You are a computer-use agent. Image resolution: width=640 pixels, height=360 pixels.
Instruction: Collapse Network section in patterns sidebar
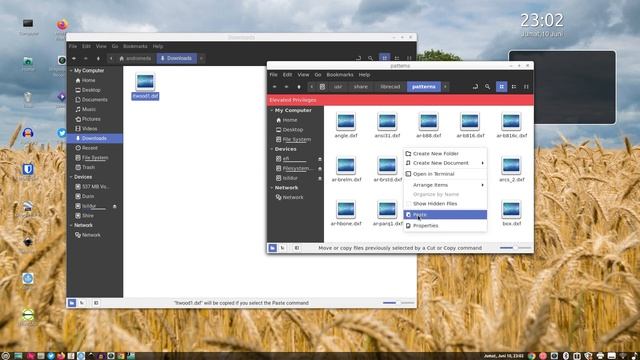coord(272,188)
